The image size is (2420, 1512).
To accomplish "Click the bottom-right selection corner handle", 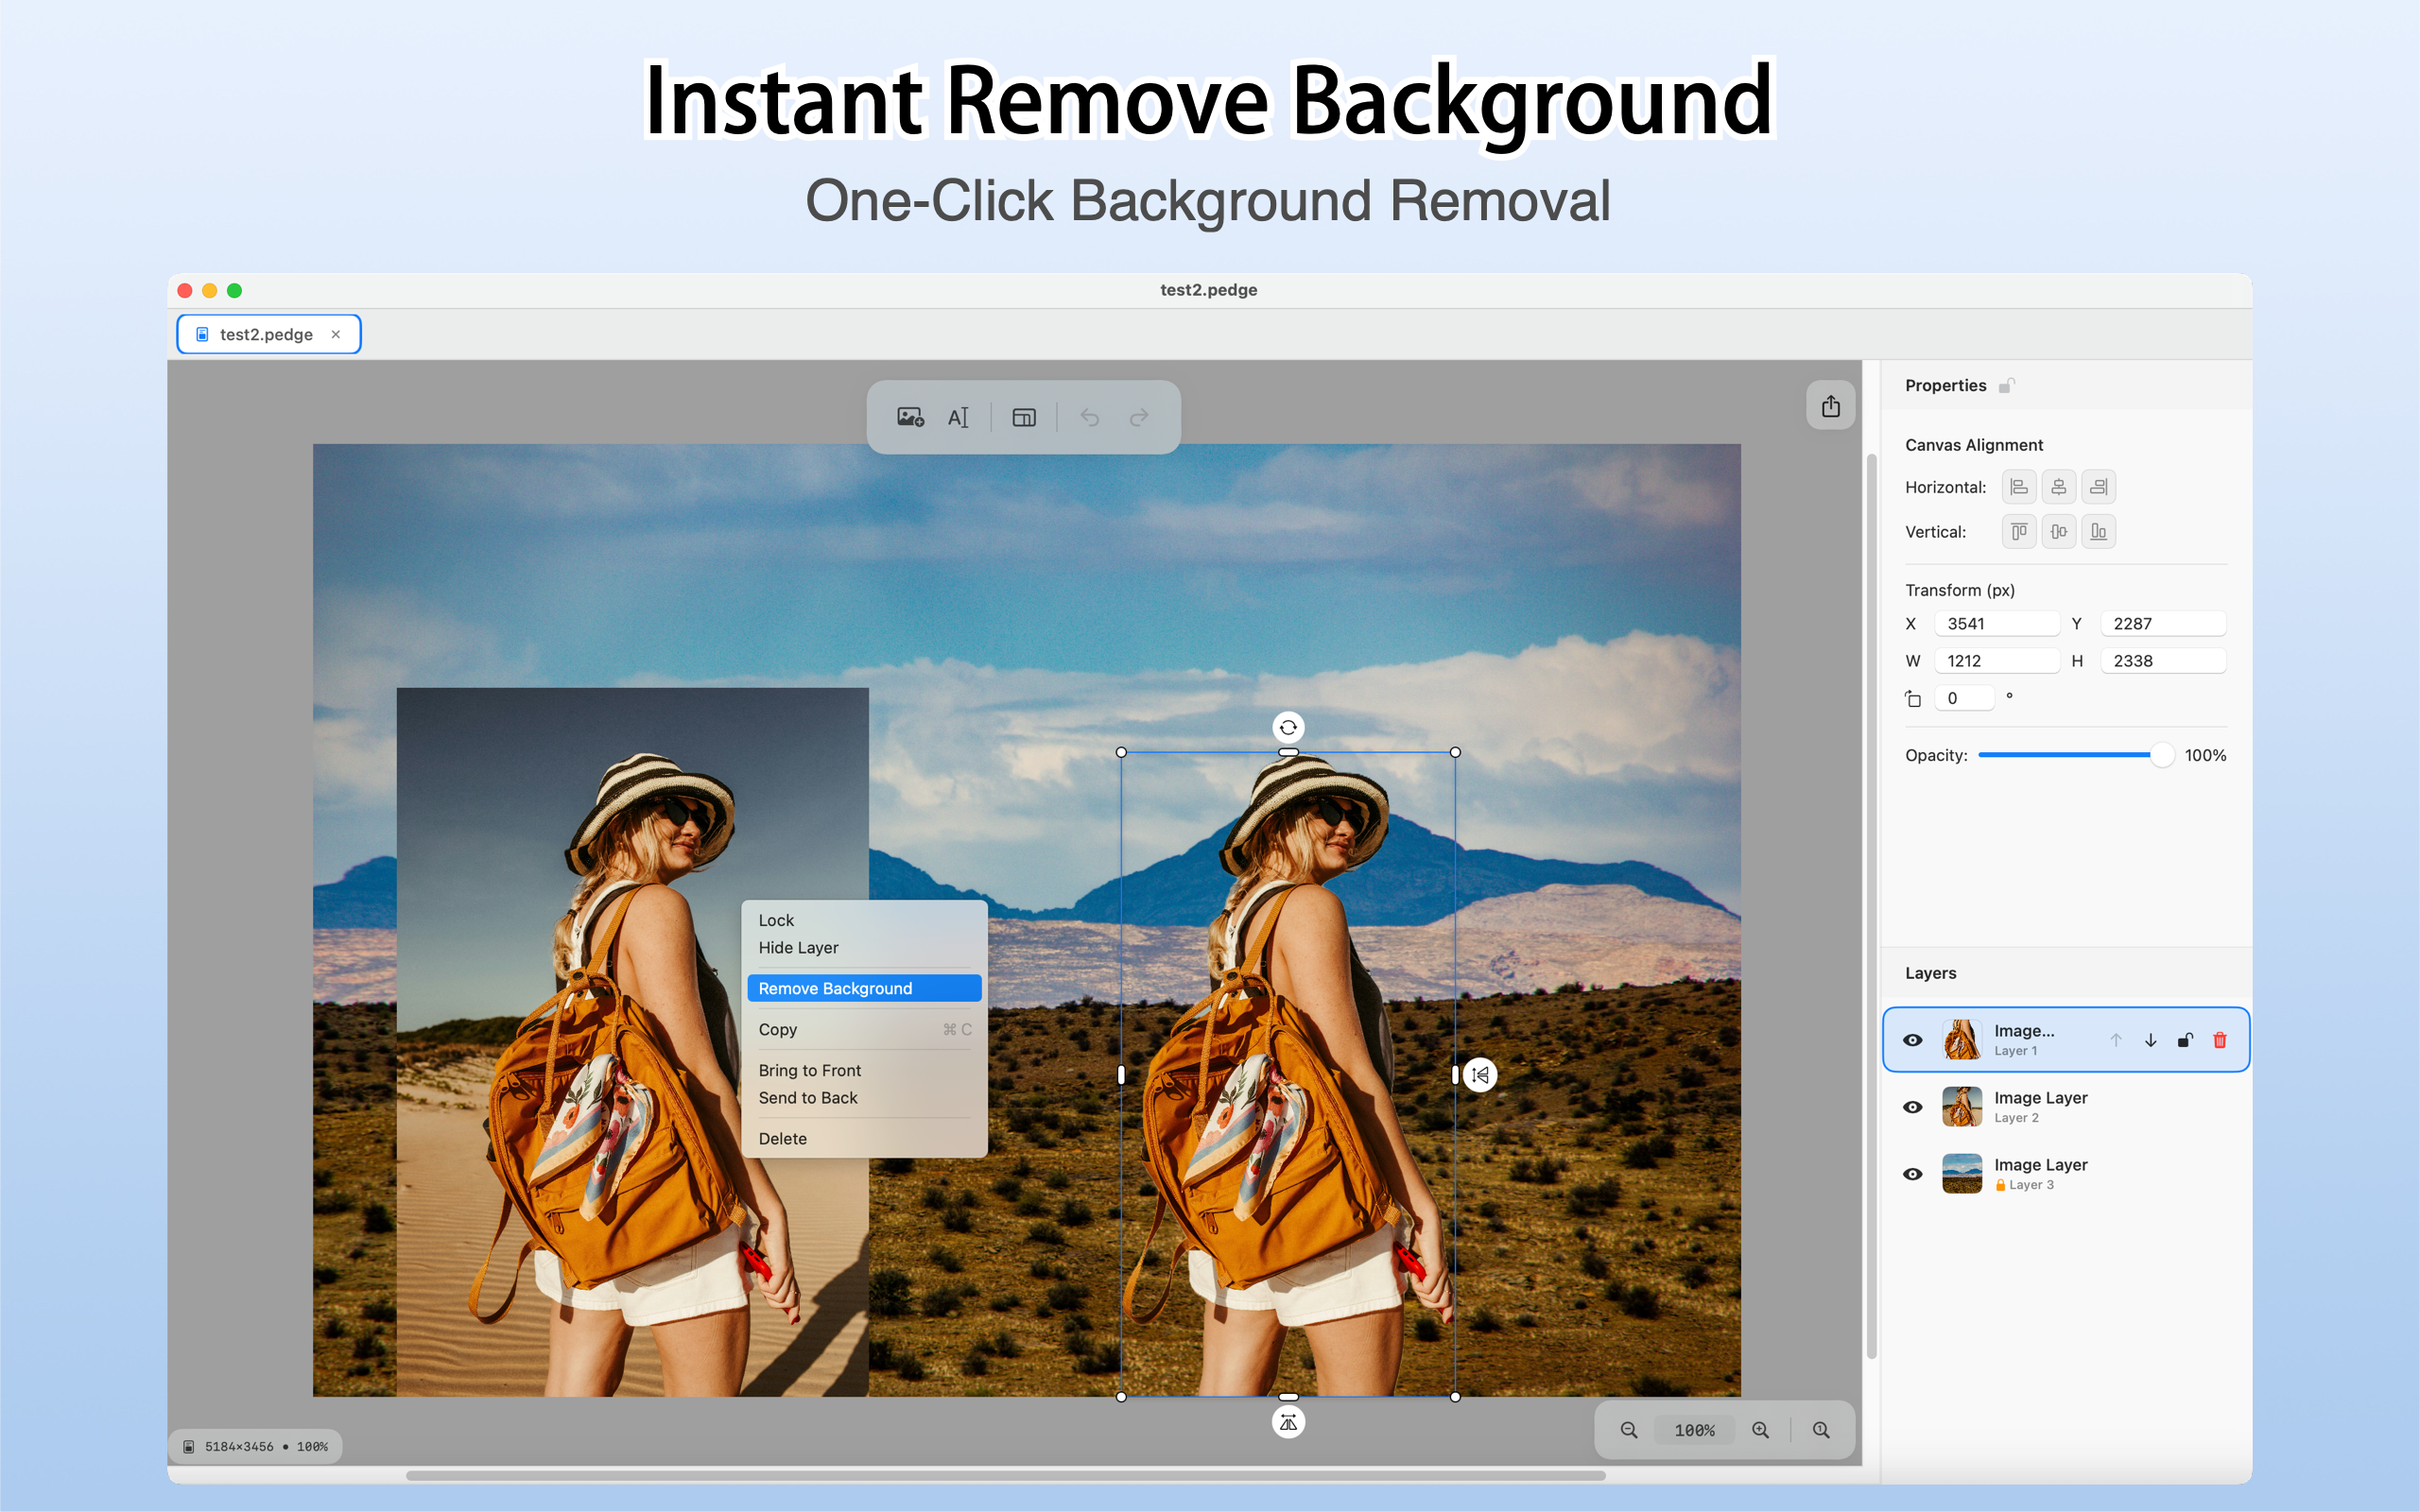I will coord(1455,1397).
